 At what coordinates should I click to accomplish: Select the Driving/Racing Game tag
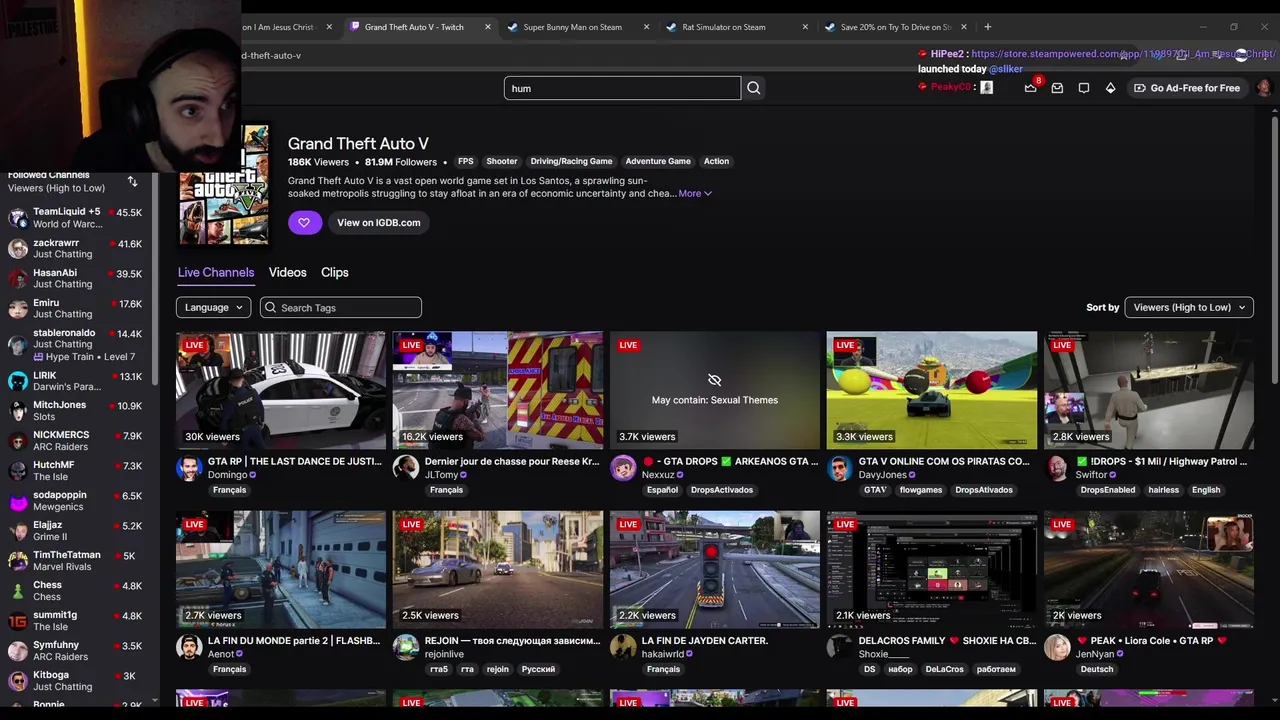pyautogui.click(x=571, y=161)
